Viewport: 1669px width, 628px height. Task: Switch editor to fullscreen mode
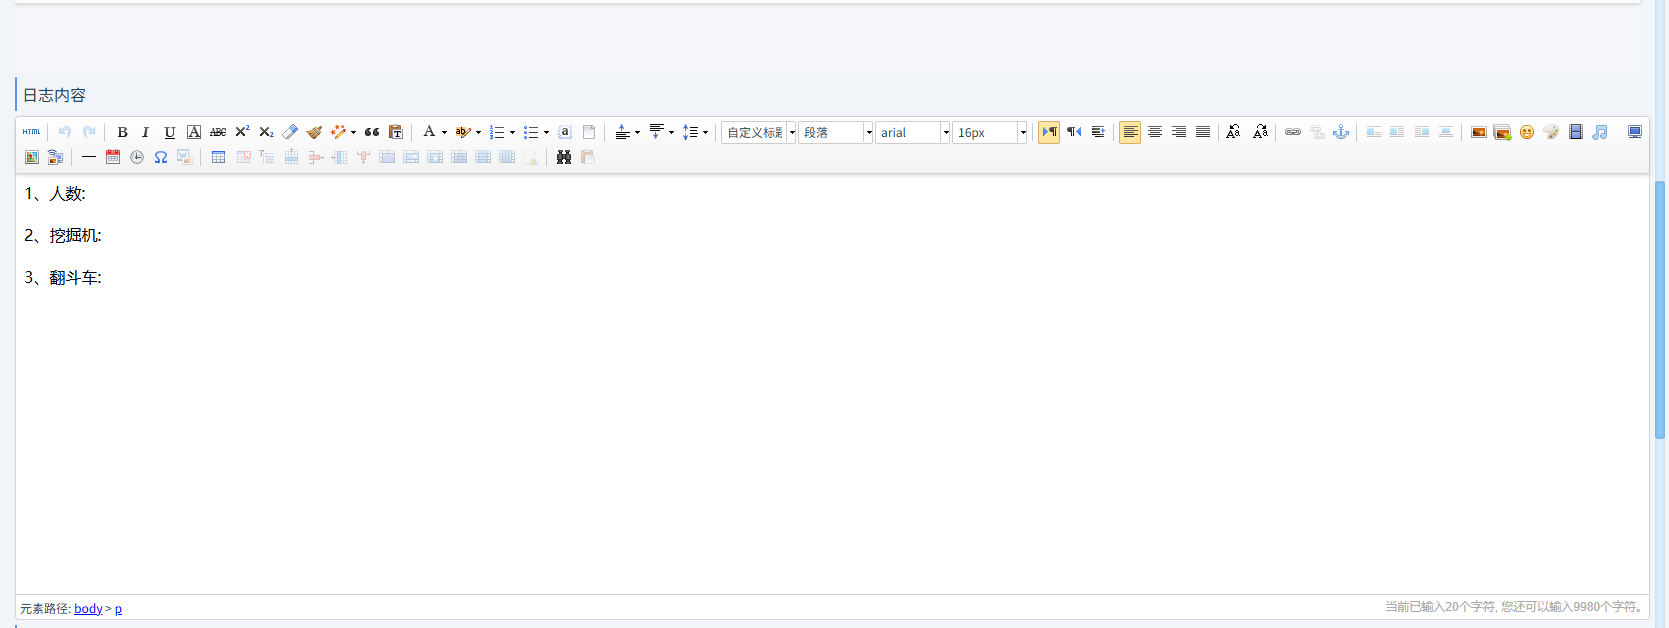[1635, 132]
